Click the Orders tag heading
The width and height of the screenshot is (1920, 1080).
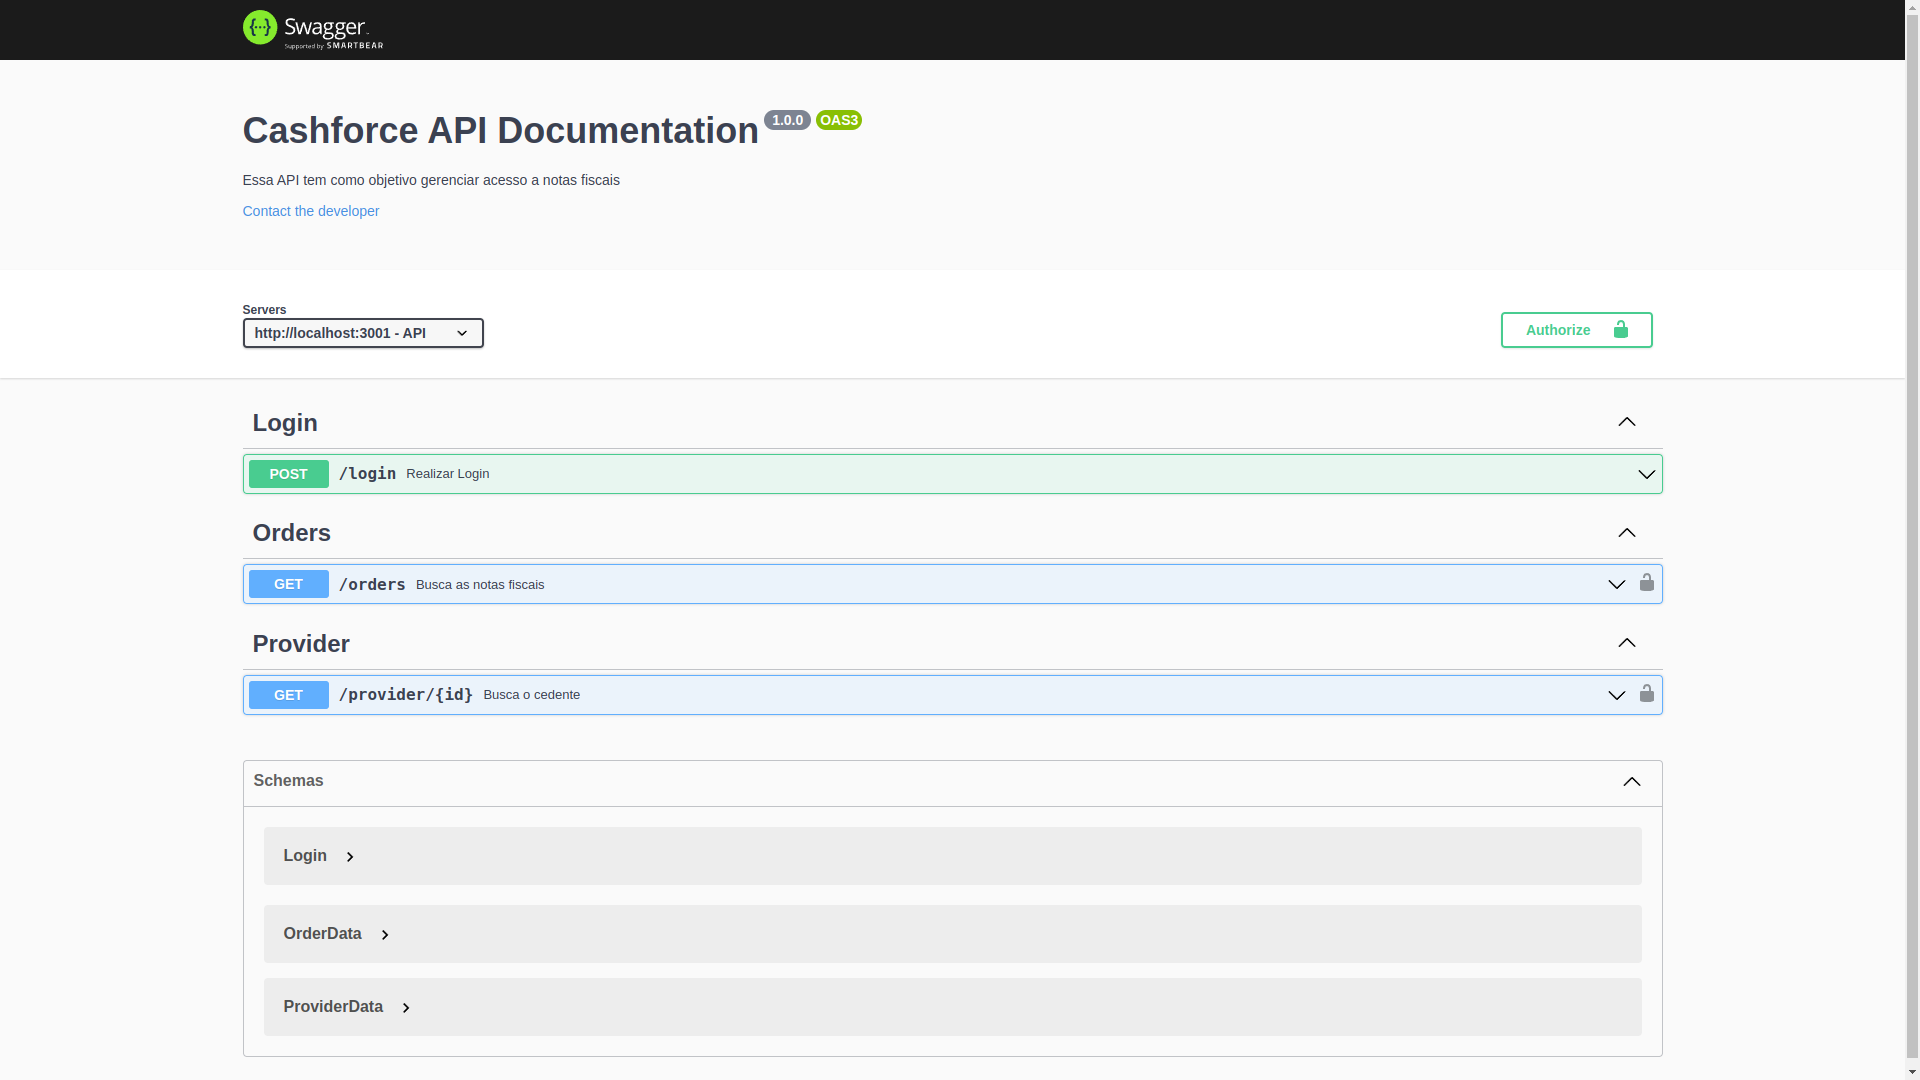point(291,533)
